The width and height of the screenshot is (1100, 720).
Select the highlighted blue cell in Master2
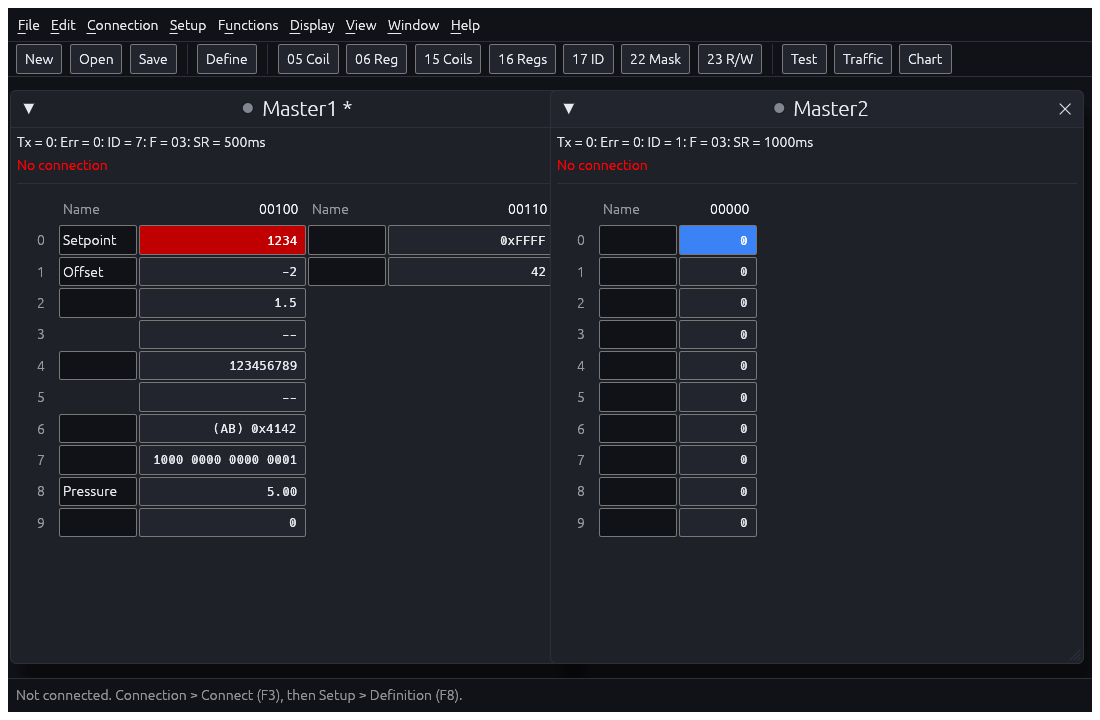718,240
